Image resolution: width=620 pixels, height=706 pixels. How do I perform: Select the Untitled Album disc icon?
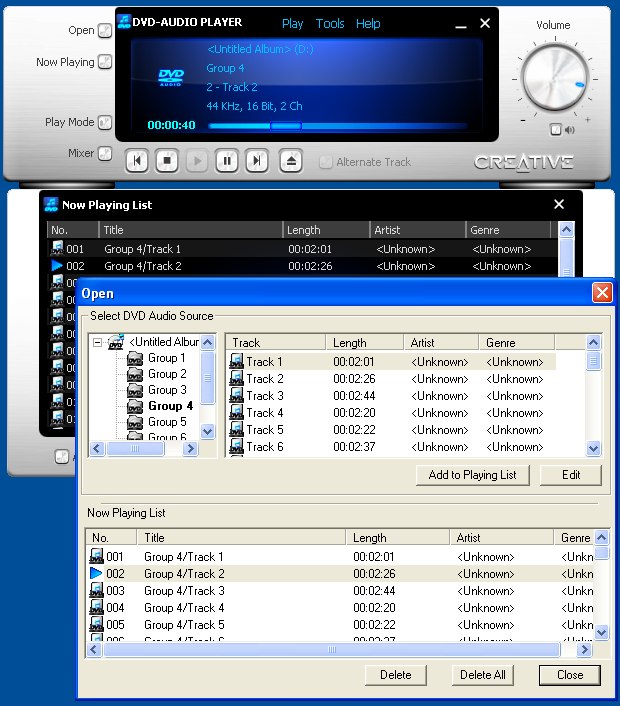(x=116, y=342)
